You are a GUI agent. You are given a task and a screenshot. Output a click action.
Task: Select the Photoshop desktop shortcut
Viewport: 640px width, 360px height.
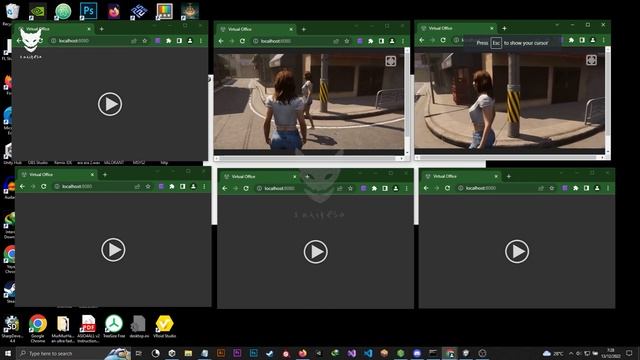pyautogui.click(x=88, y=11)
